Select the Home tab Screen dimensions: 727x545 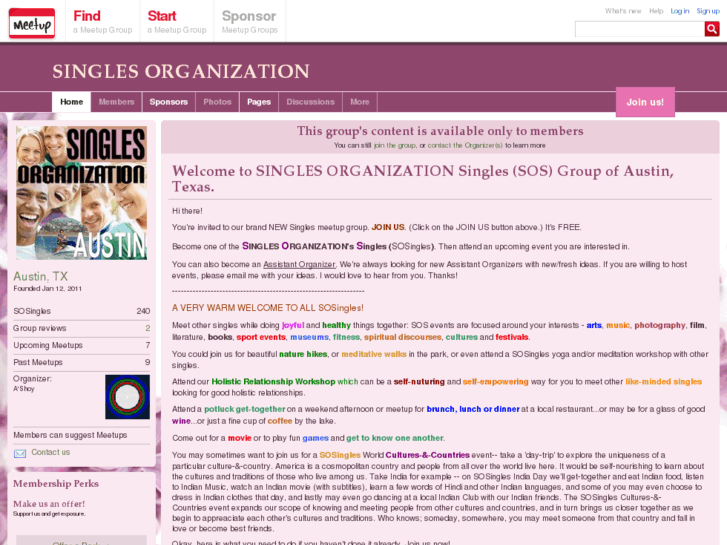point(71,102)
